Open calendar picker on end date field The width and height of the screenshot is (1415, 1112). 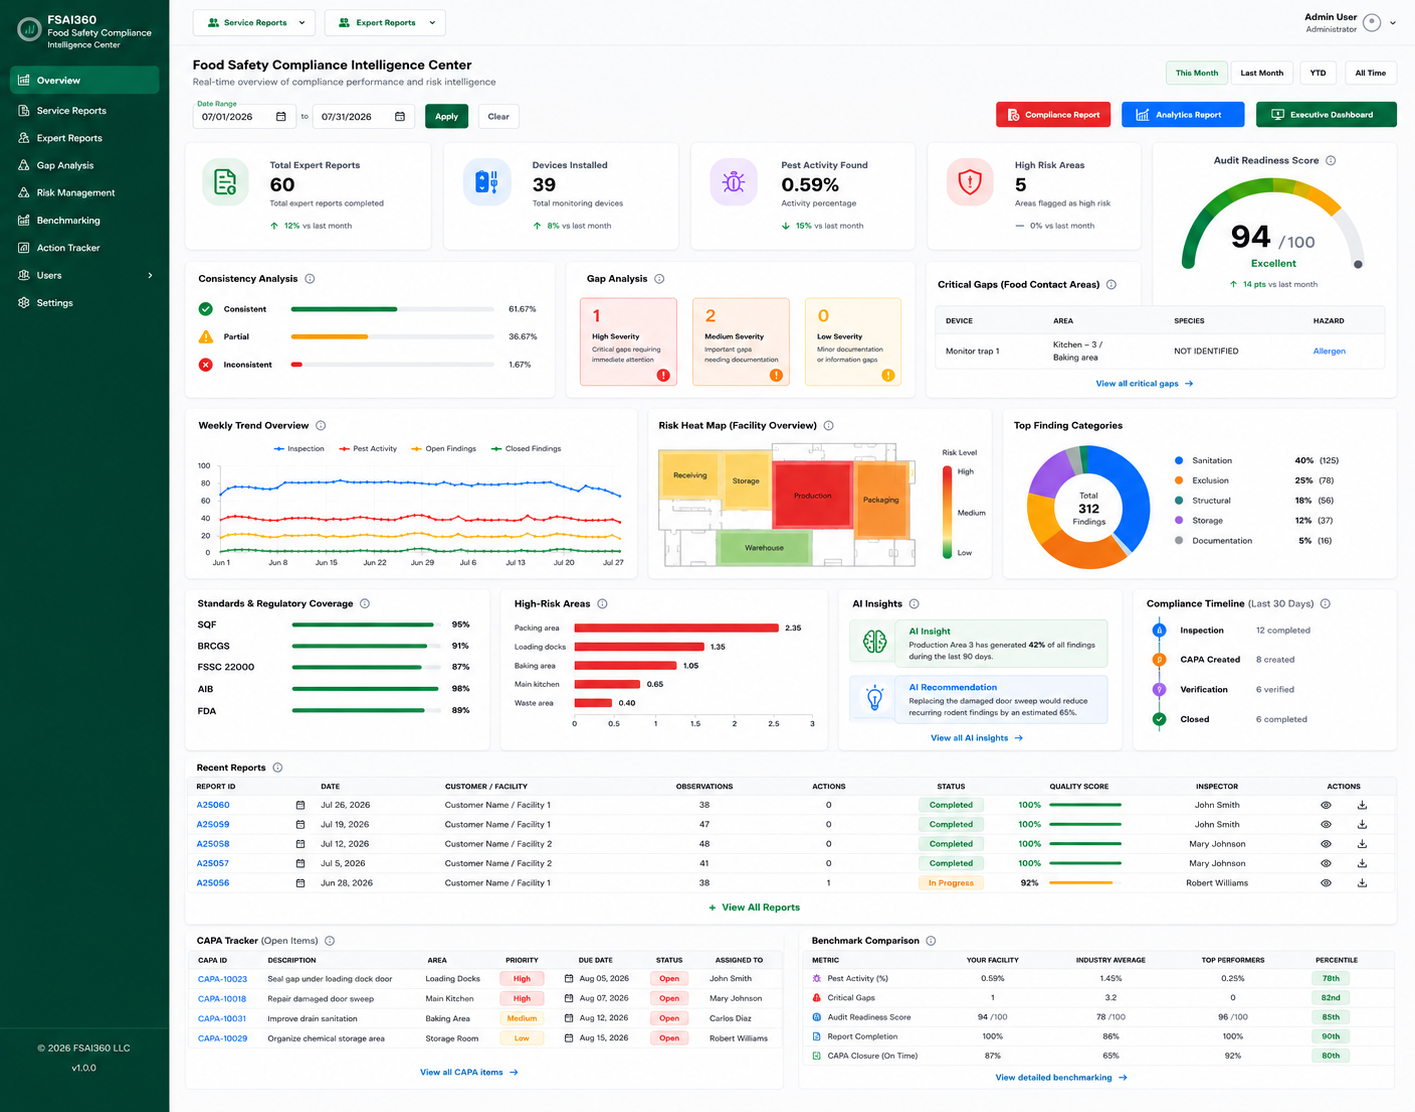click(x=400, y=117)
